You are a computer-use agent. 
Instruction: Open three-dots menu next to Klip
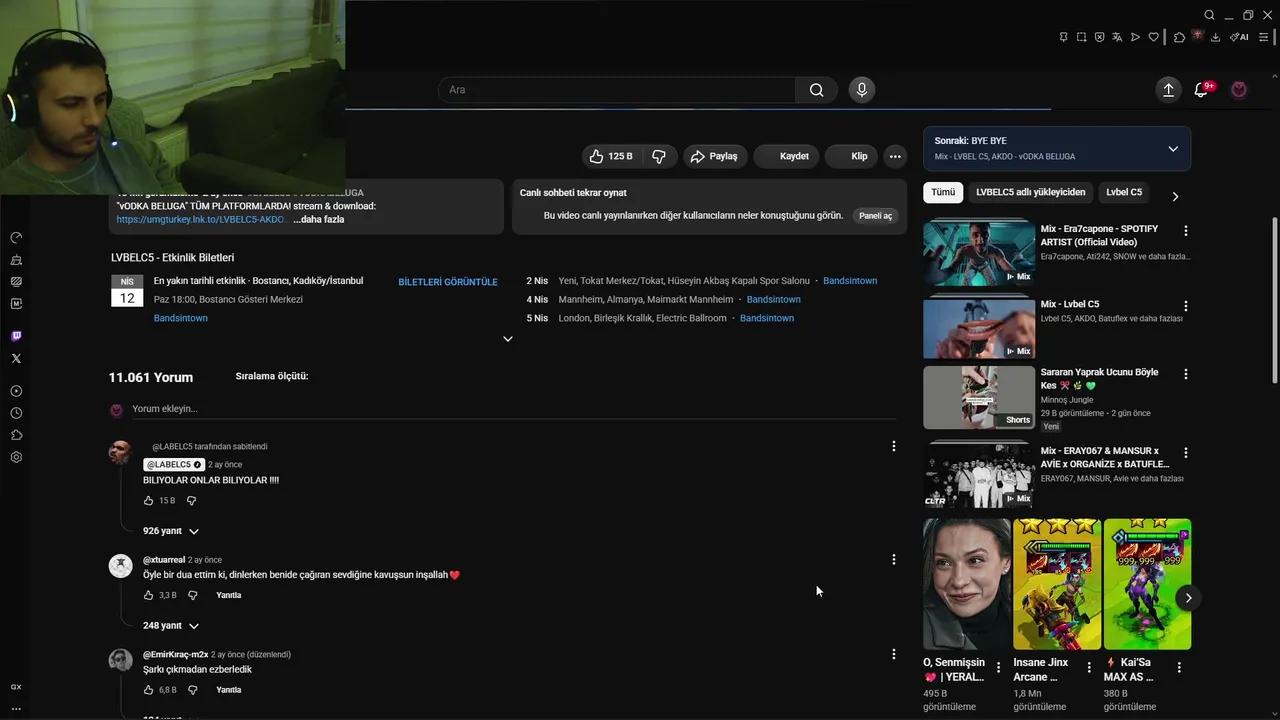coord(895,156)
